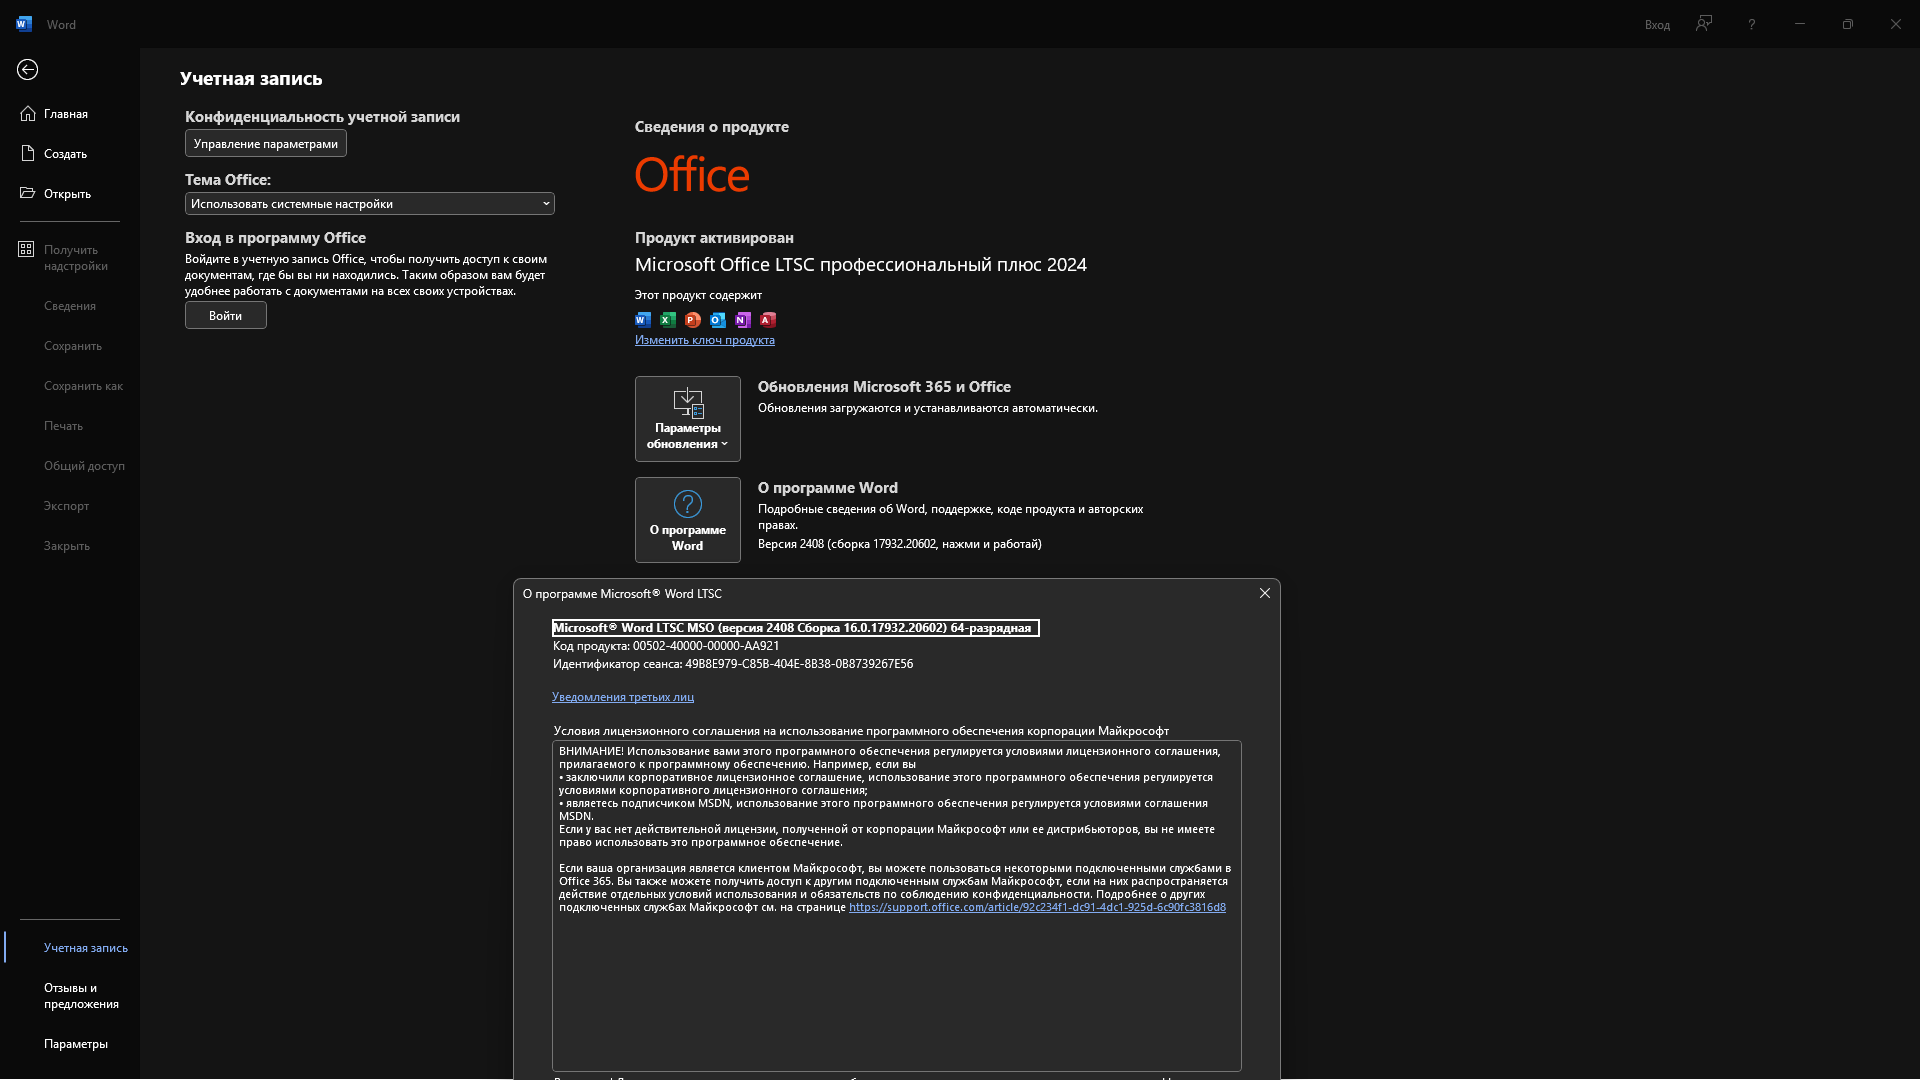Expand the Тема Office theme dropdown
This screenshot has width=1920, height=1080.
pos(369,204)
